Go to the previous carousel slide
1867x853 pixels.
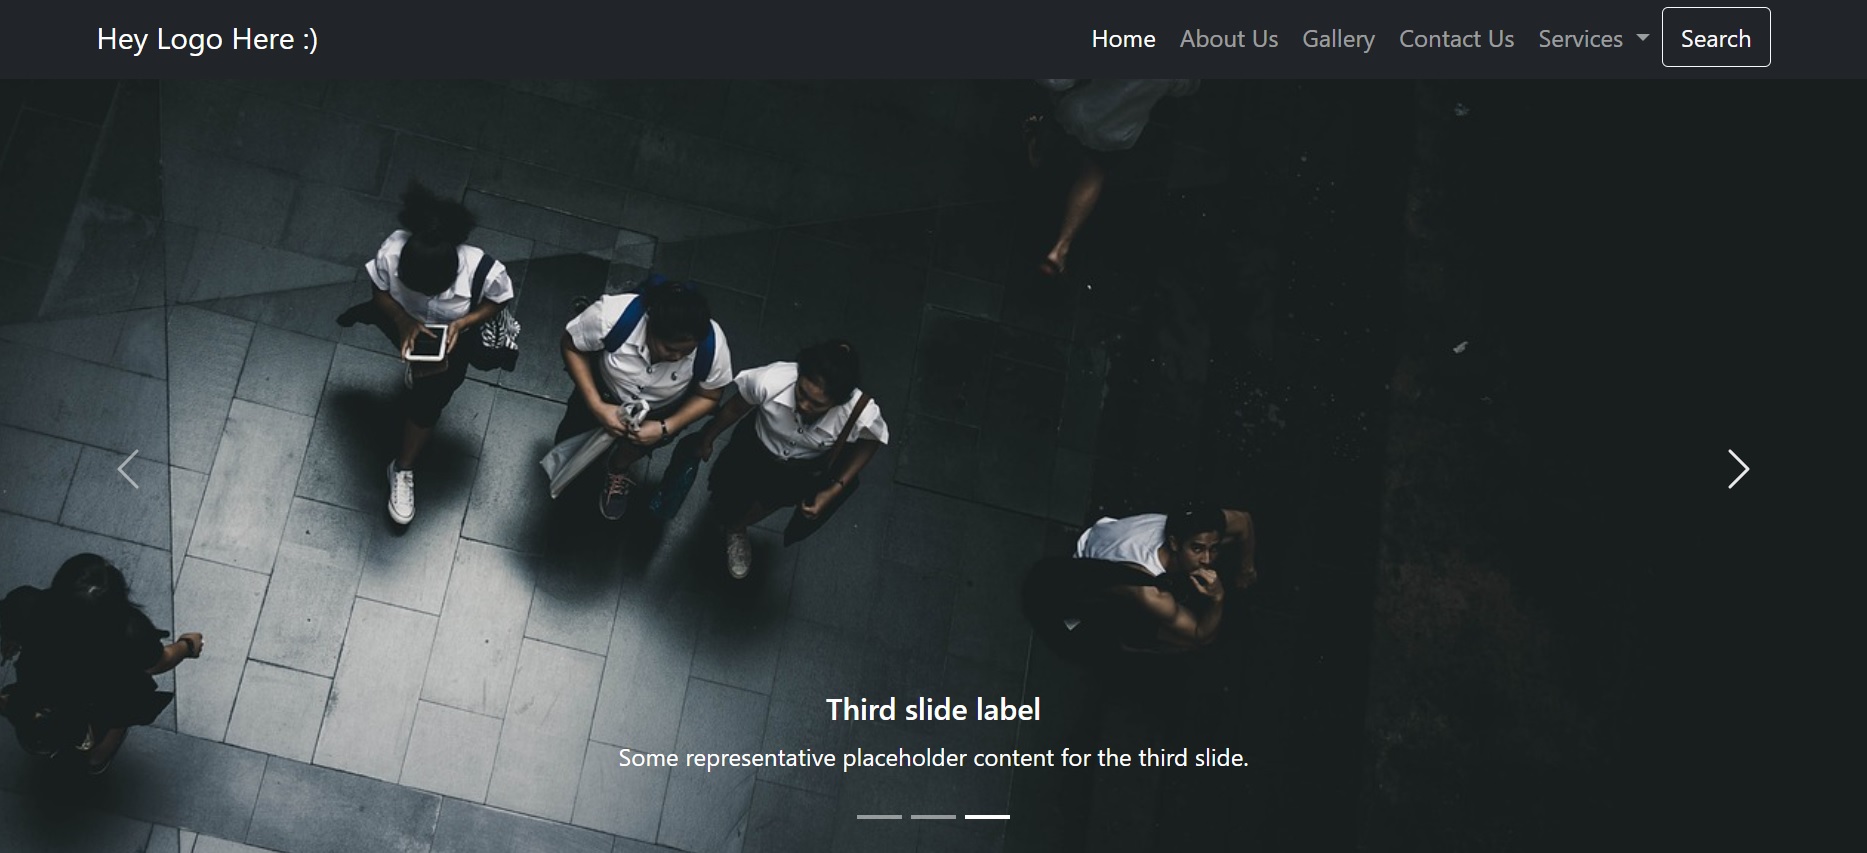(x=128, y=469)
